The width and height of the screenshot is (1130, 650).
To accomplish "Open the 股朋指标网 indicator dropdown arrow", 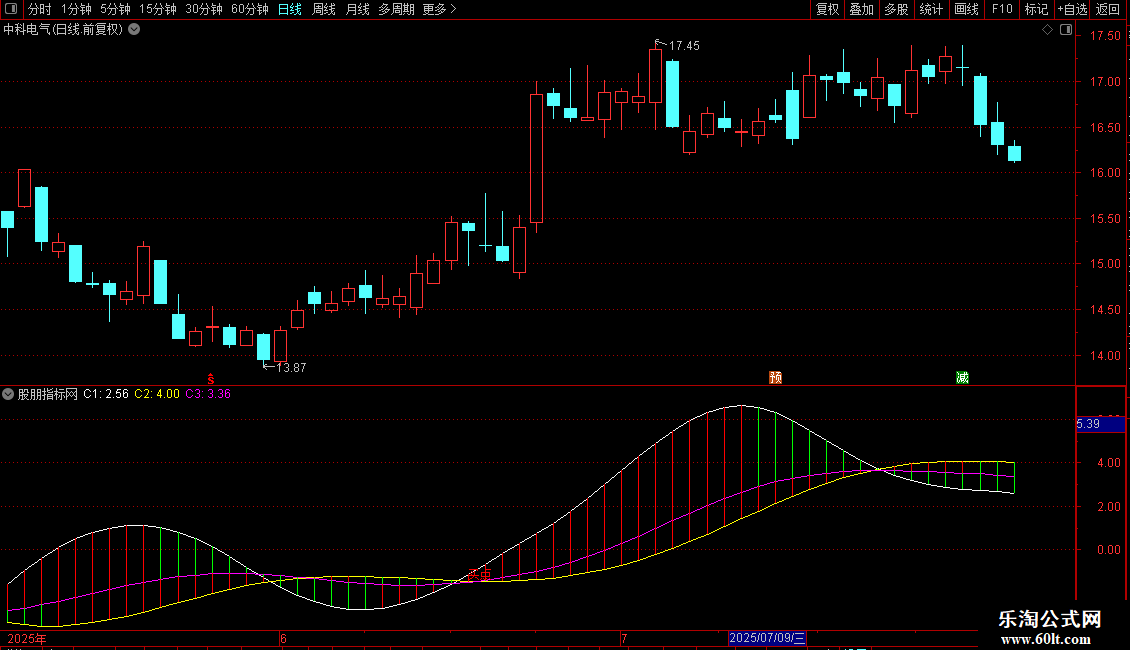I will pos(8,394).
